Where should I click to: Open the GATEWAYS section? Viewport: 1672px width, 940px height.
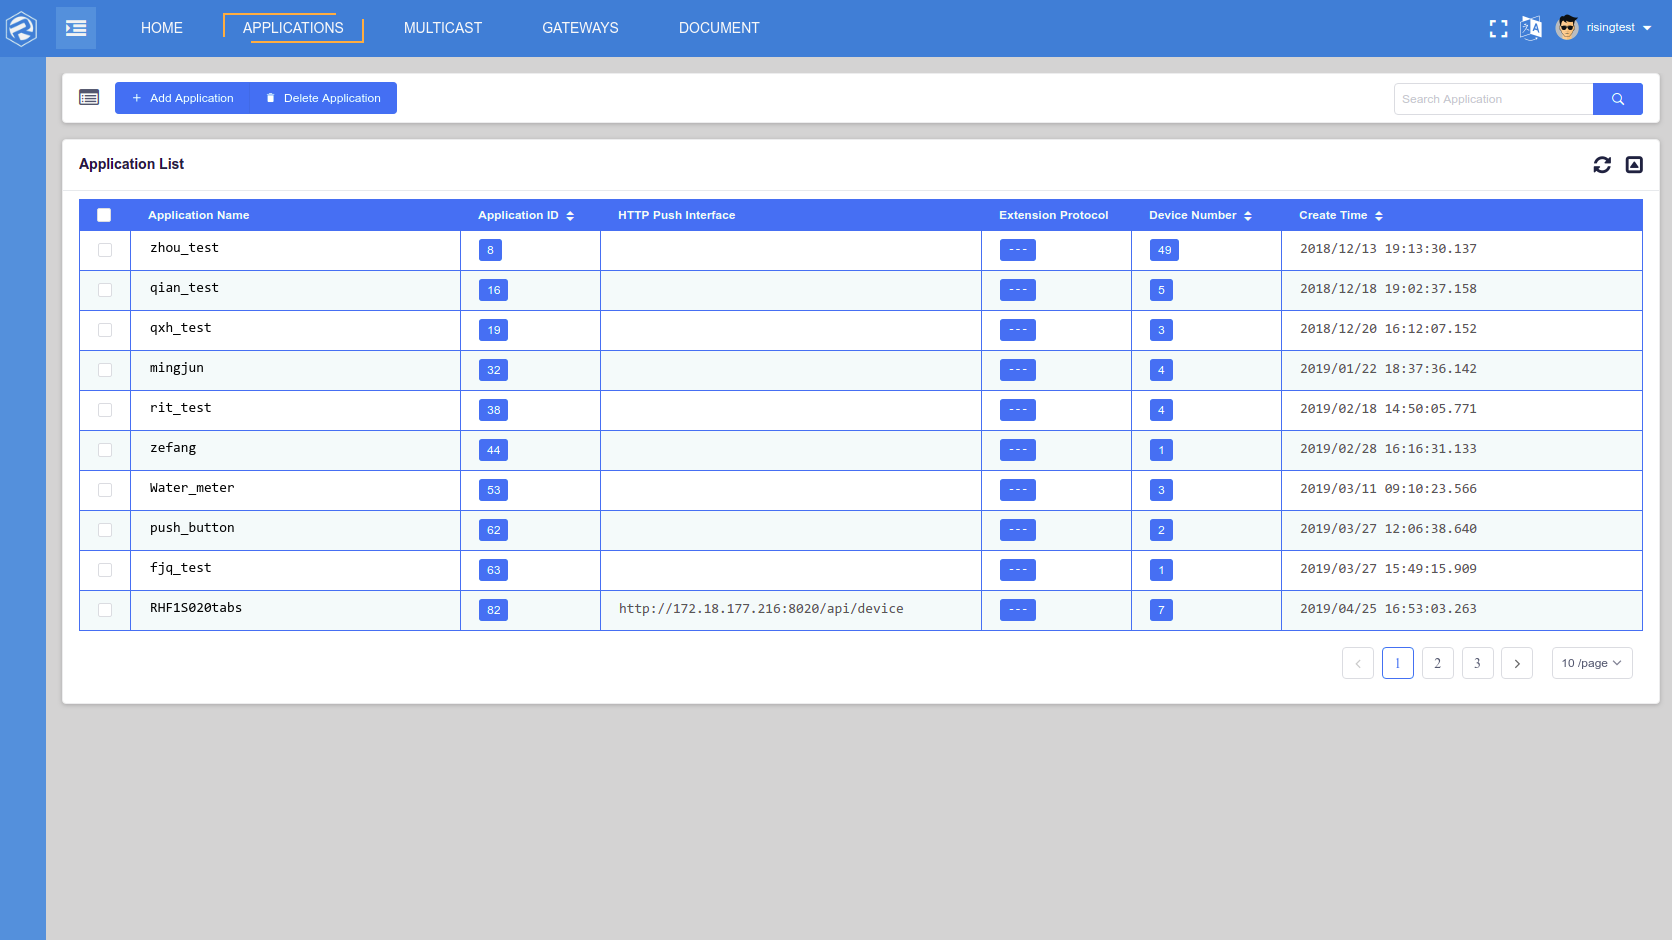click(x=580, y=27)
